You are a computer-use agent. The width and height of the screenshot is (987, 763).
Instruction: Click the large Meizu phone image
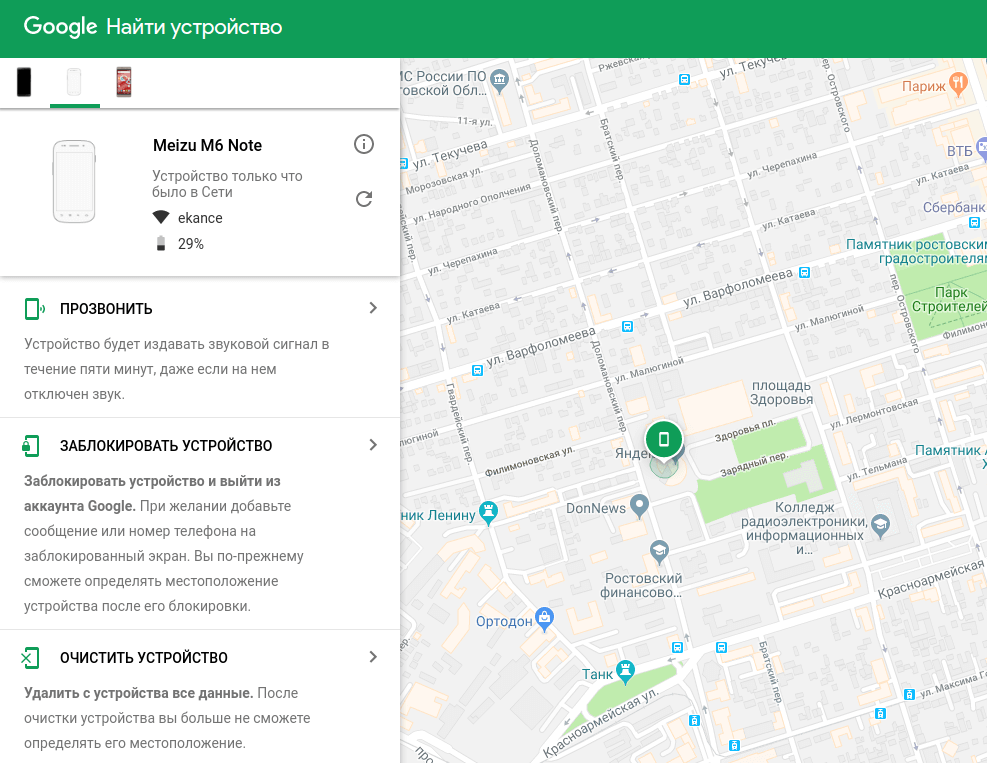click(74, 181)
